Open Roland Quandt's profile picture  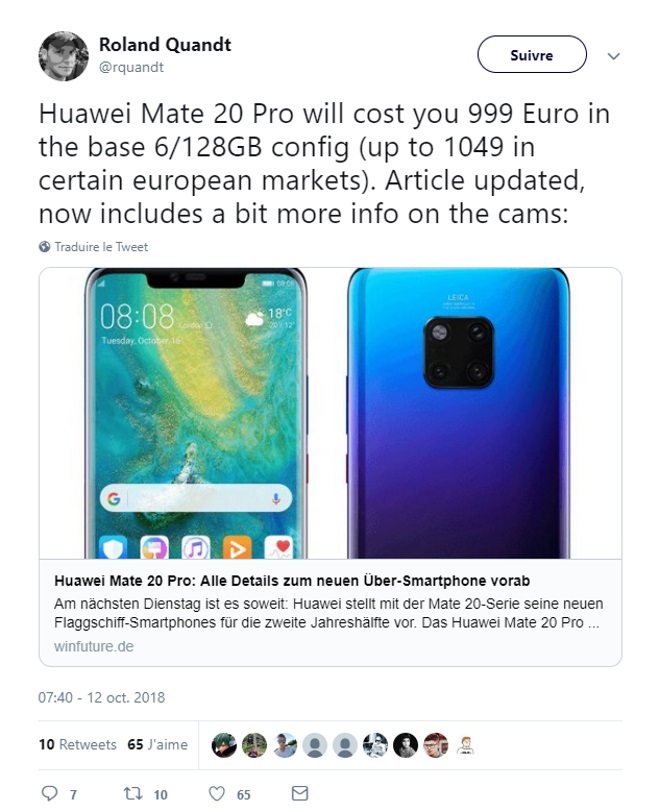tap(63, 56)
